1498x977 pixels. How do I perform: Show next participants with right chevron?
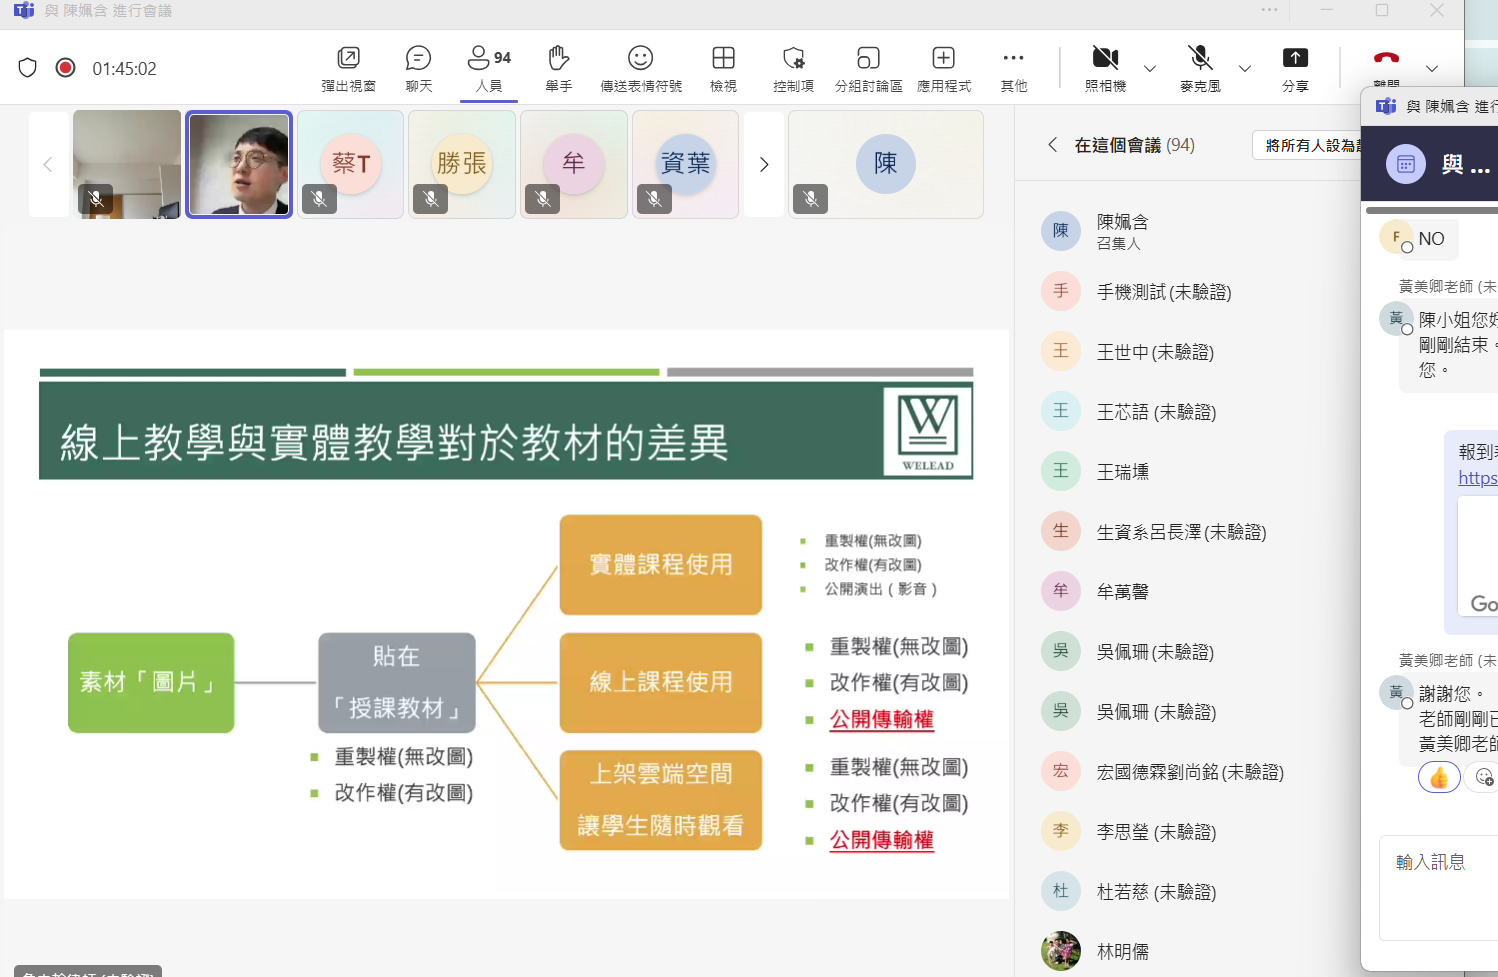(764, 165)
